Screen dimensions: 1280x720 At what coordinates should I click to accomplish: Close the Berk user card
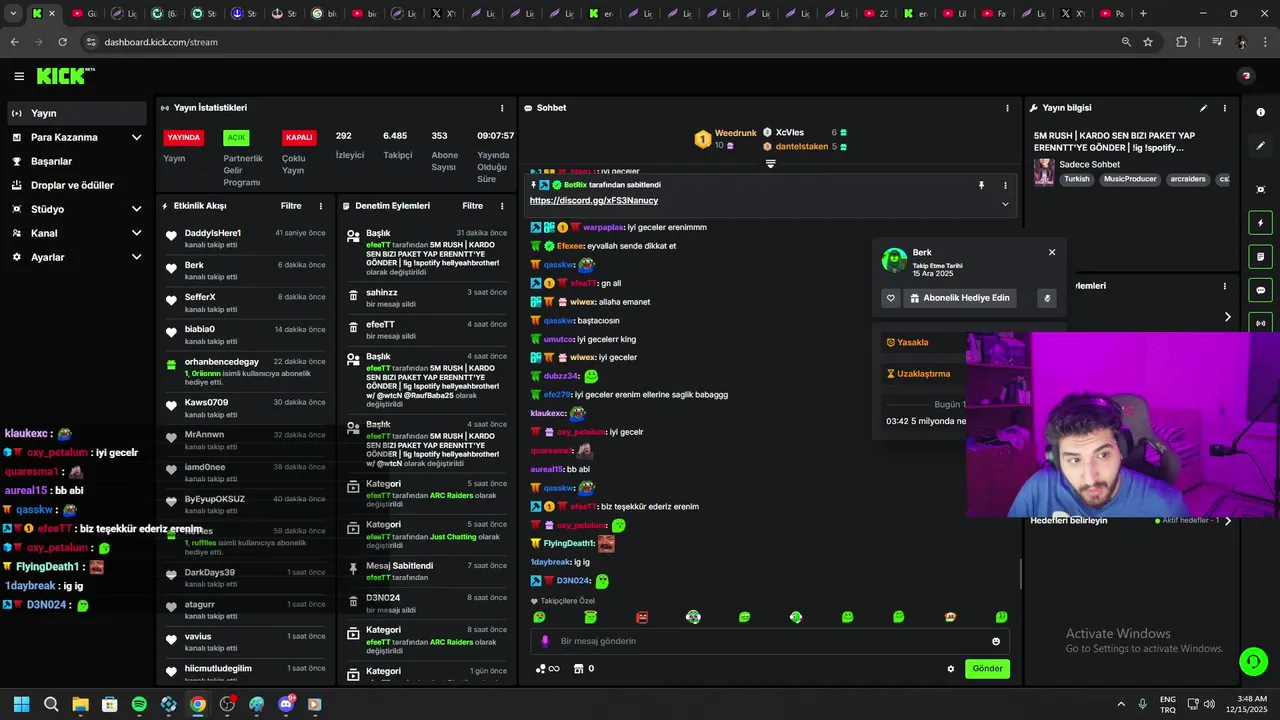point(1052,252)
